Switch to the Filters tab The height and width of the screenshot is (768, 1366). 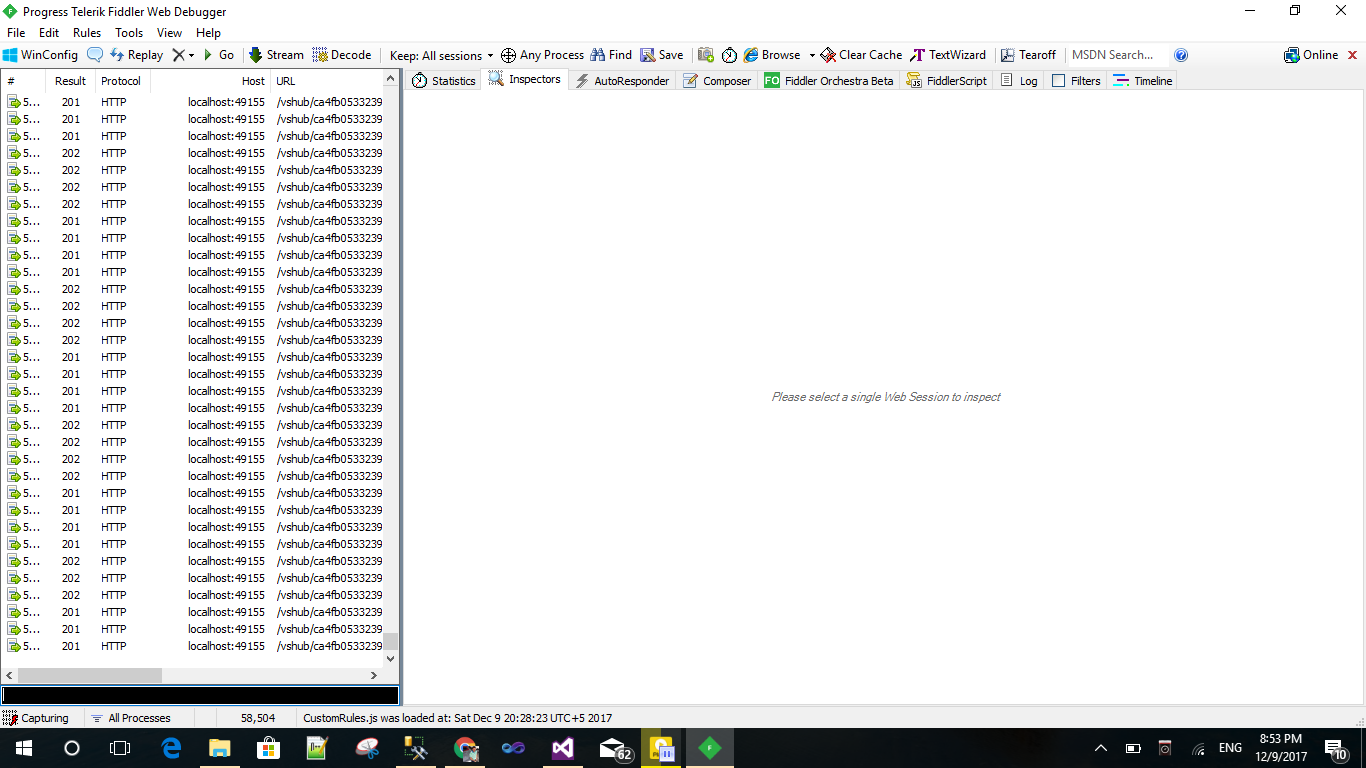click(1076, 81)
